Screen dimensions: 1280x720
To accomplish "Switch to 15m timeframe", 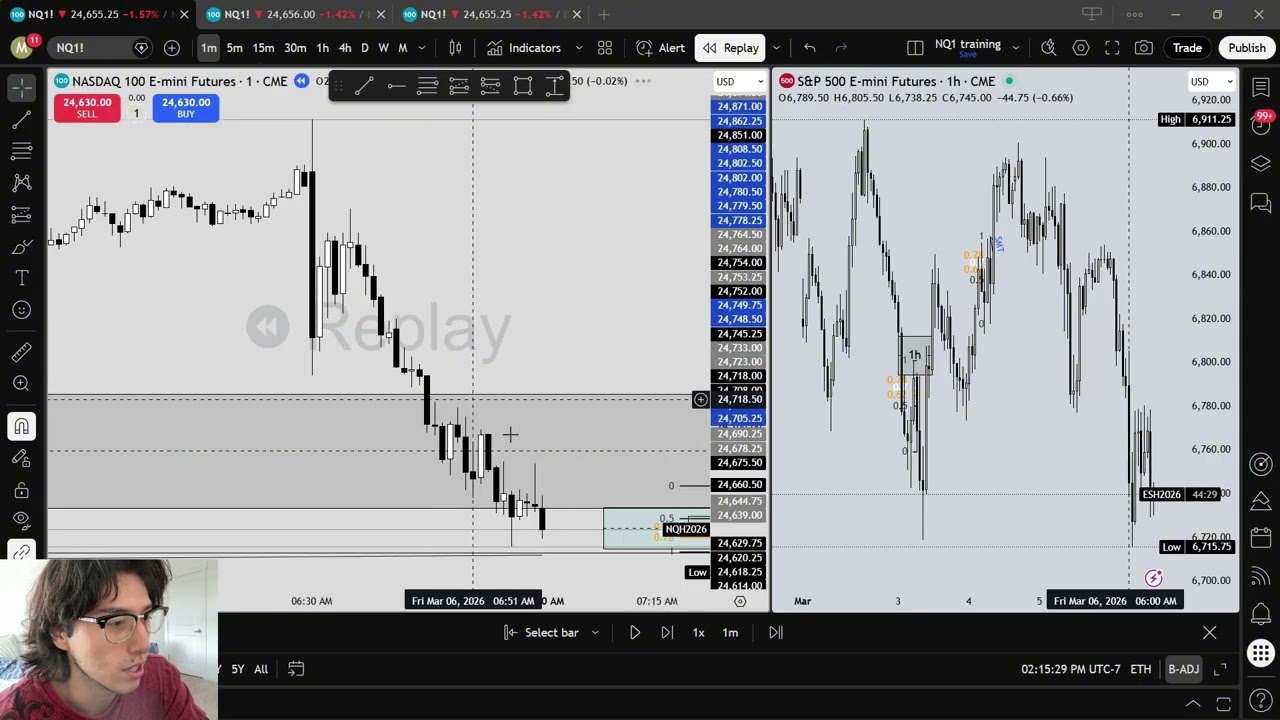I will 263,48.
